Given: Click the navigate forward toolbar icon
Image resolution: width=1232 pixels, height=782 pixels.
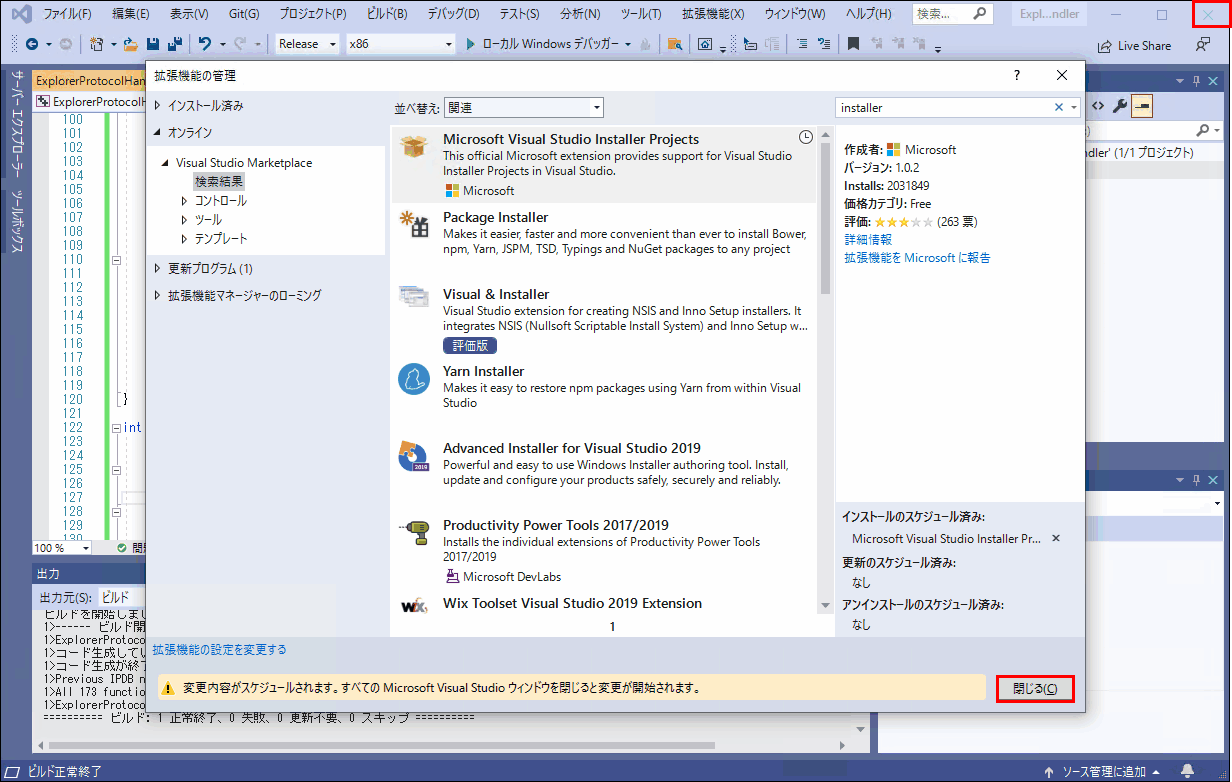Looking at the screenshot, I should (x=66, y=44).
